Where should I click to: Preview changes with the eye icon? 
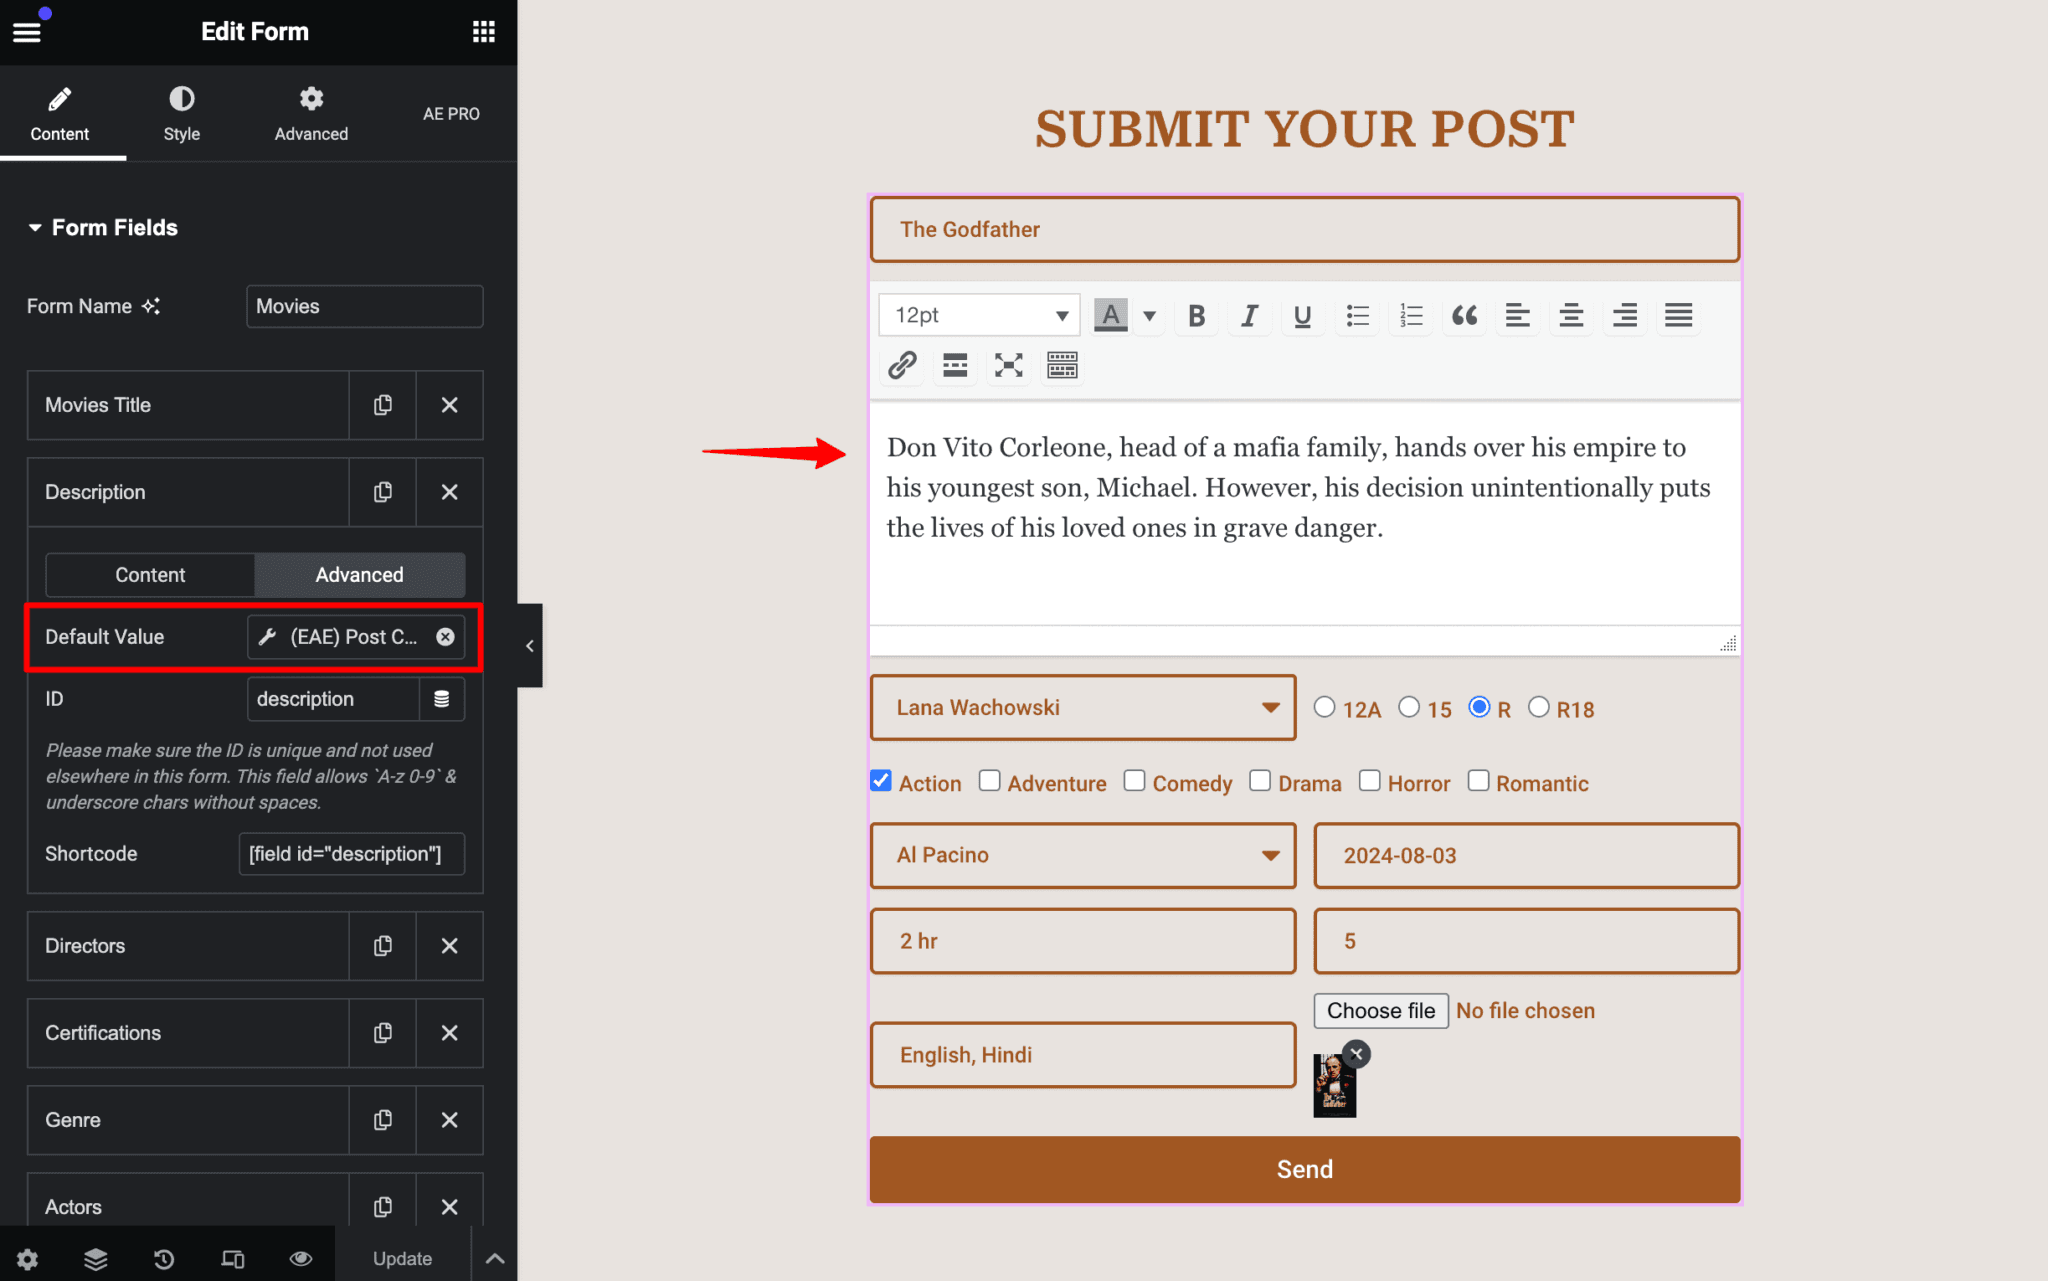301,1259
